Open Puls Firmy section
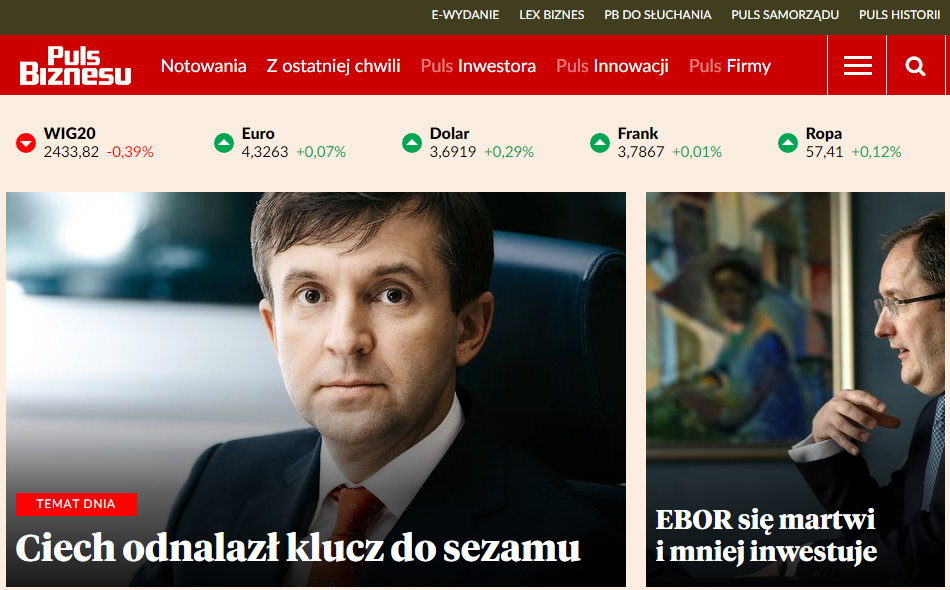 coord(729,66)
